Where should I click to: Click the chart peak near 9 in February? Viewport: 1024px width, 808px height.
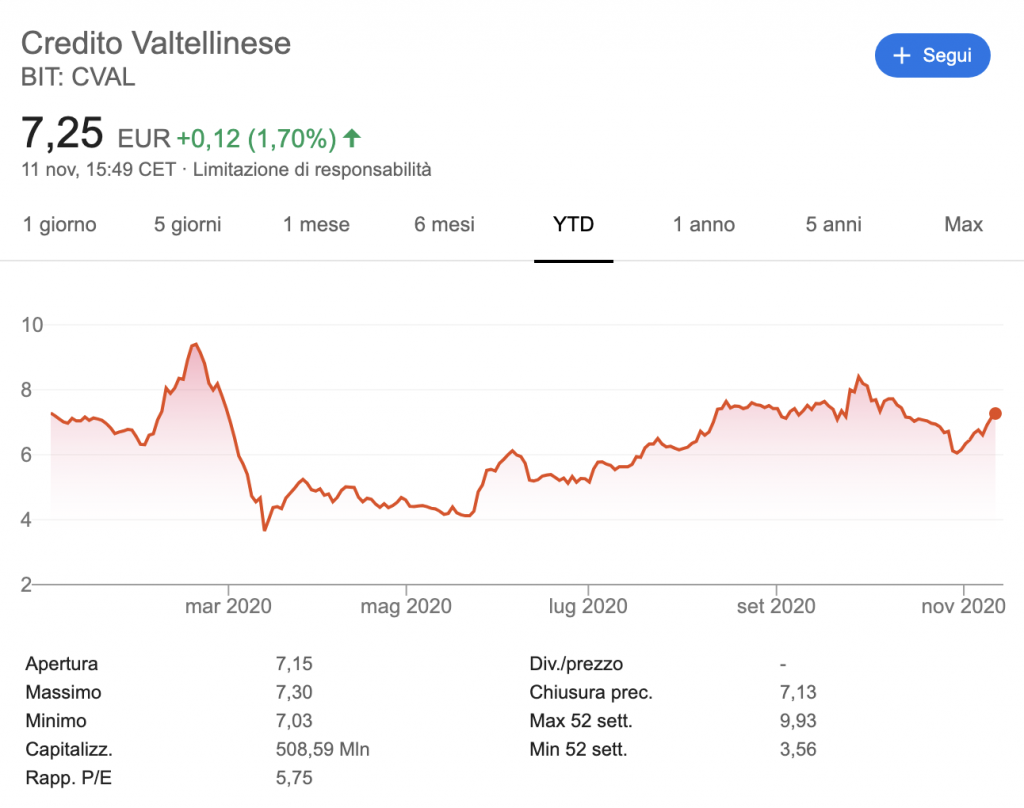click(x=194, y=345)
